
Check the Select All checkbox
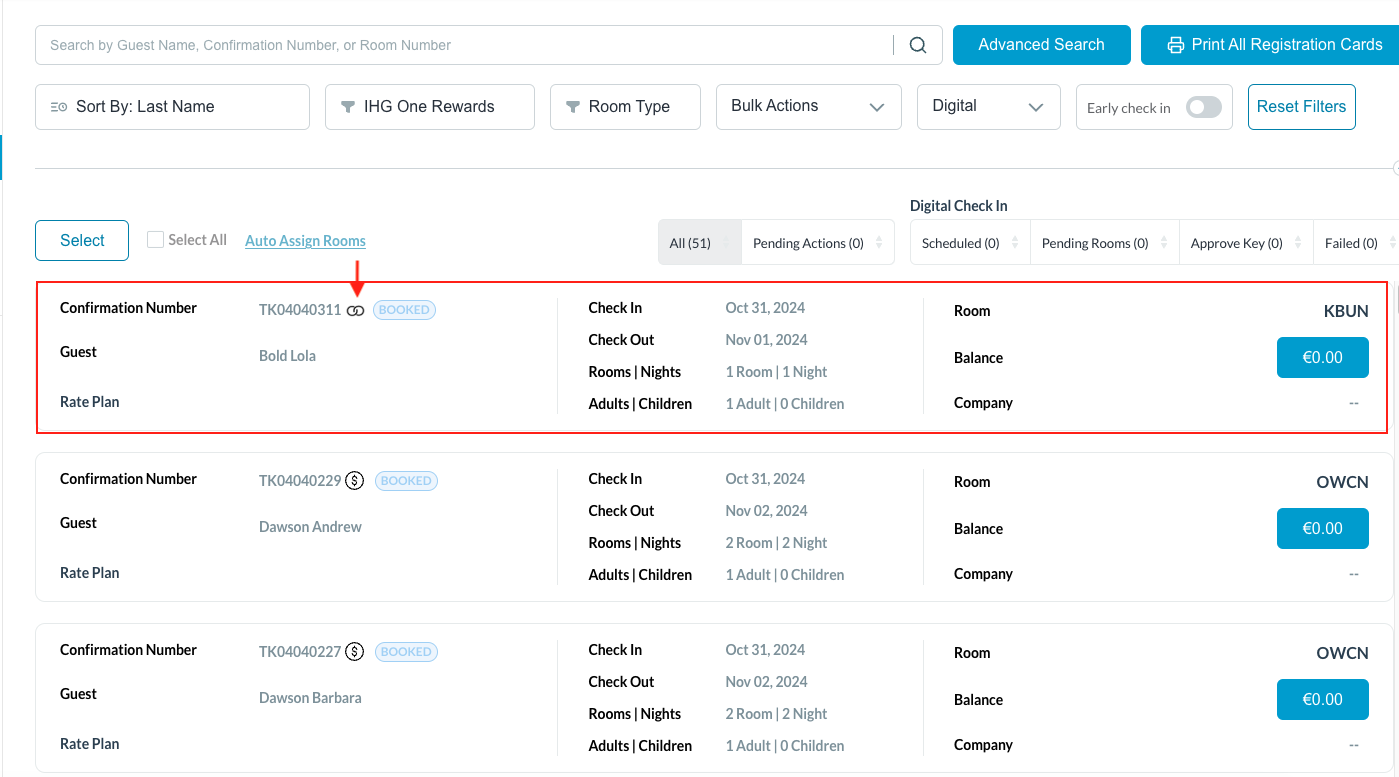coord(155,240)
